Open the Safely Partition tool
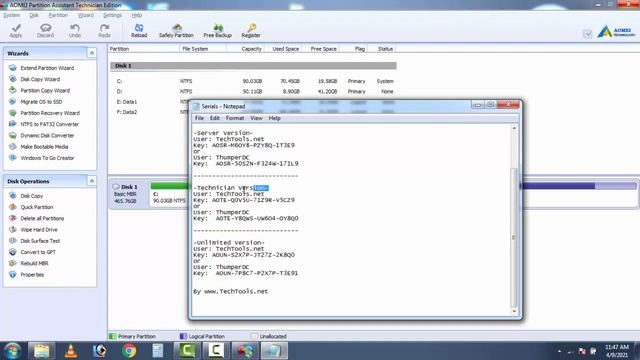The height and width of the screenshot is (360, 640). [176, 31]
